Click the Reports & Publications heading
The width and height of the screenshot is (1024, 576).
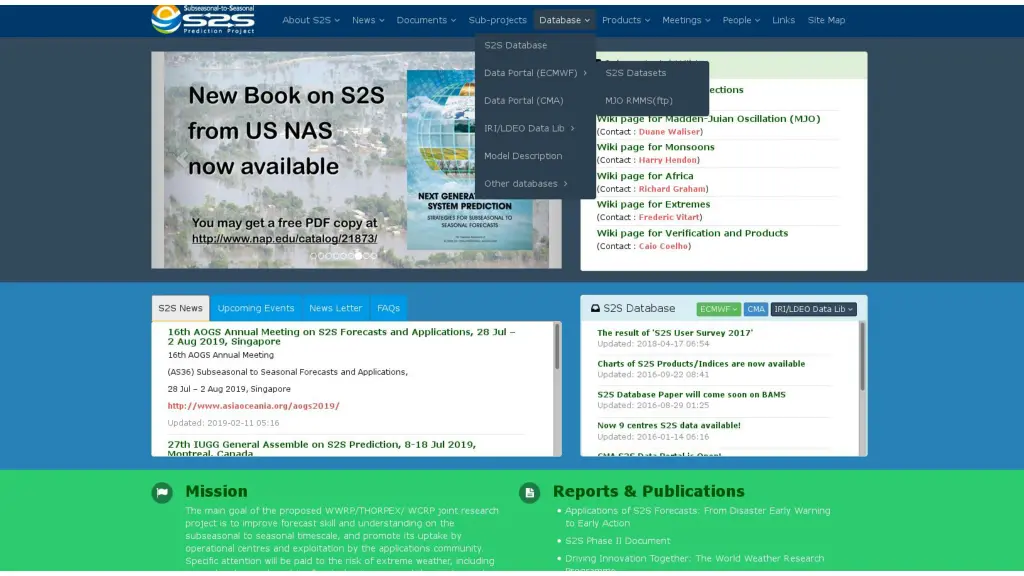pos(648,492)
